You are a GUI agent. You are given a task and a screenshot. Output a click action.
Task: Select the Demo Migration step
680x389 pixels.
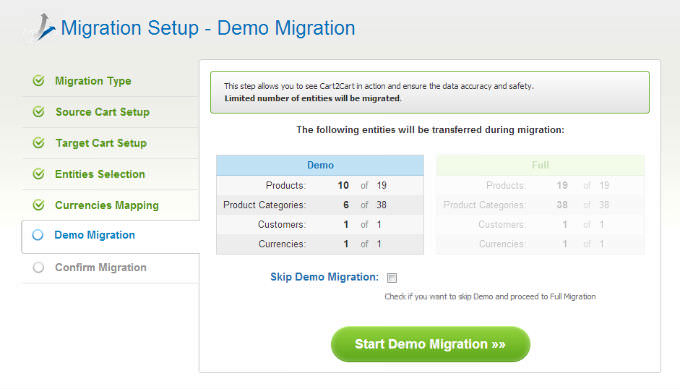95,235
